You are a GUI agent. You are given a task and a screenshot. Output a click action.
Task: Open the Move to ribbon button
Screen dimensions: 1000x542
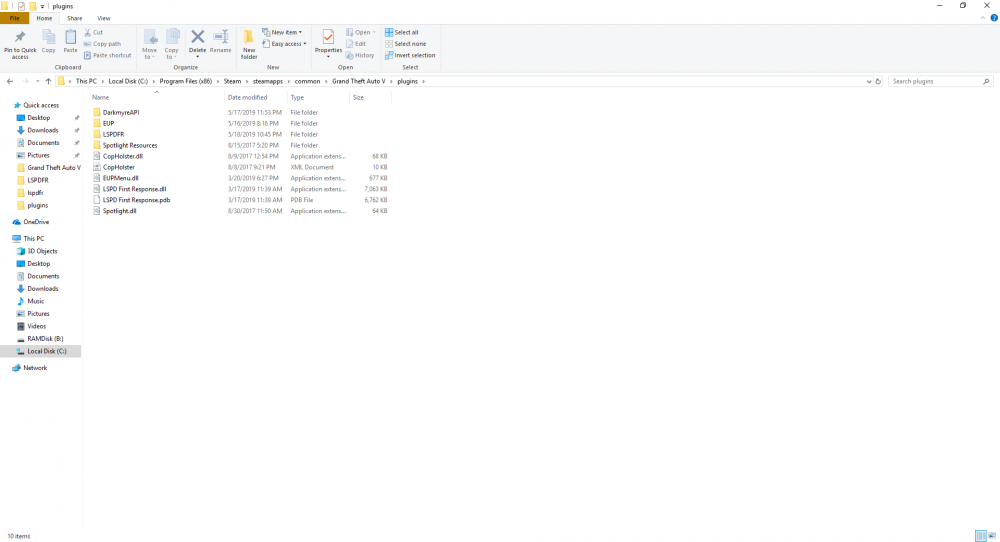coord(150,44)
